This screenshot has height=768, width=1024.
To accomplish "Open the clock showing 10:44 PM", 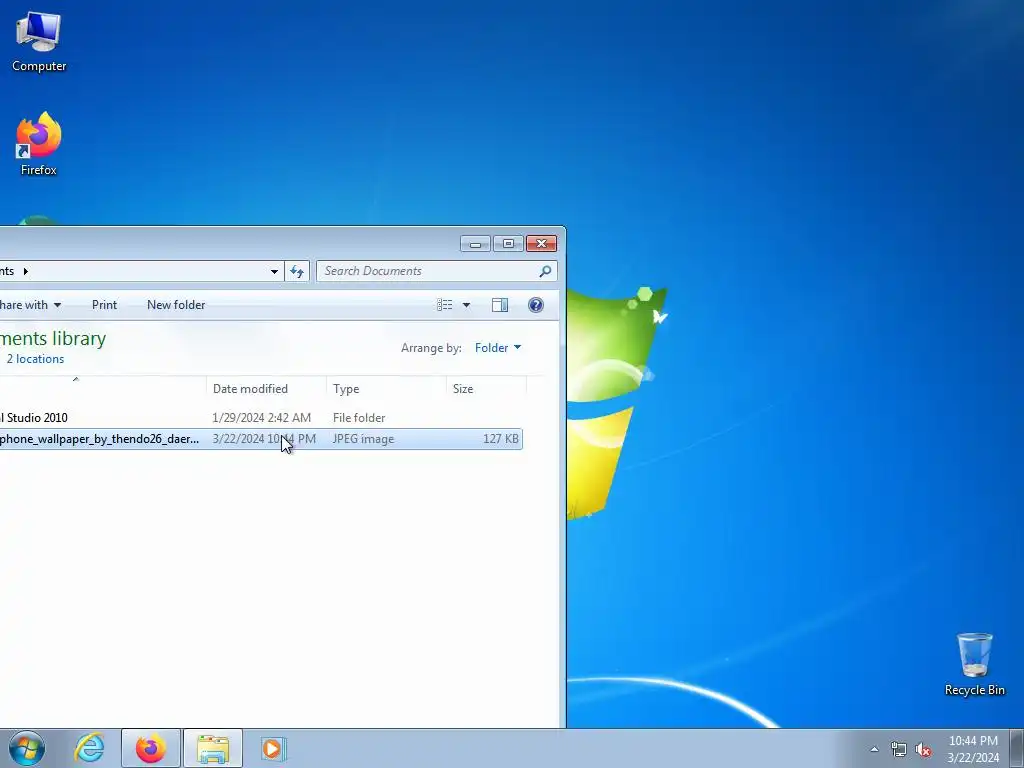I will click(973, 748).
